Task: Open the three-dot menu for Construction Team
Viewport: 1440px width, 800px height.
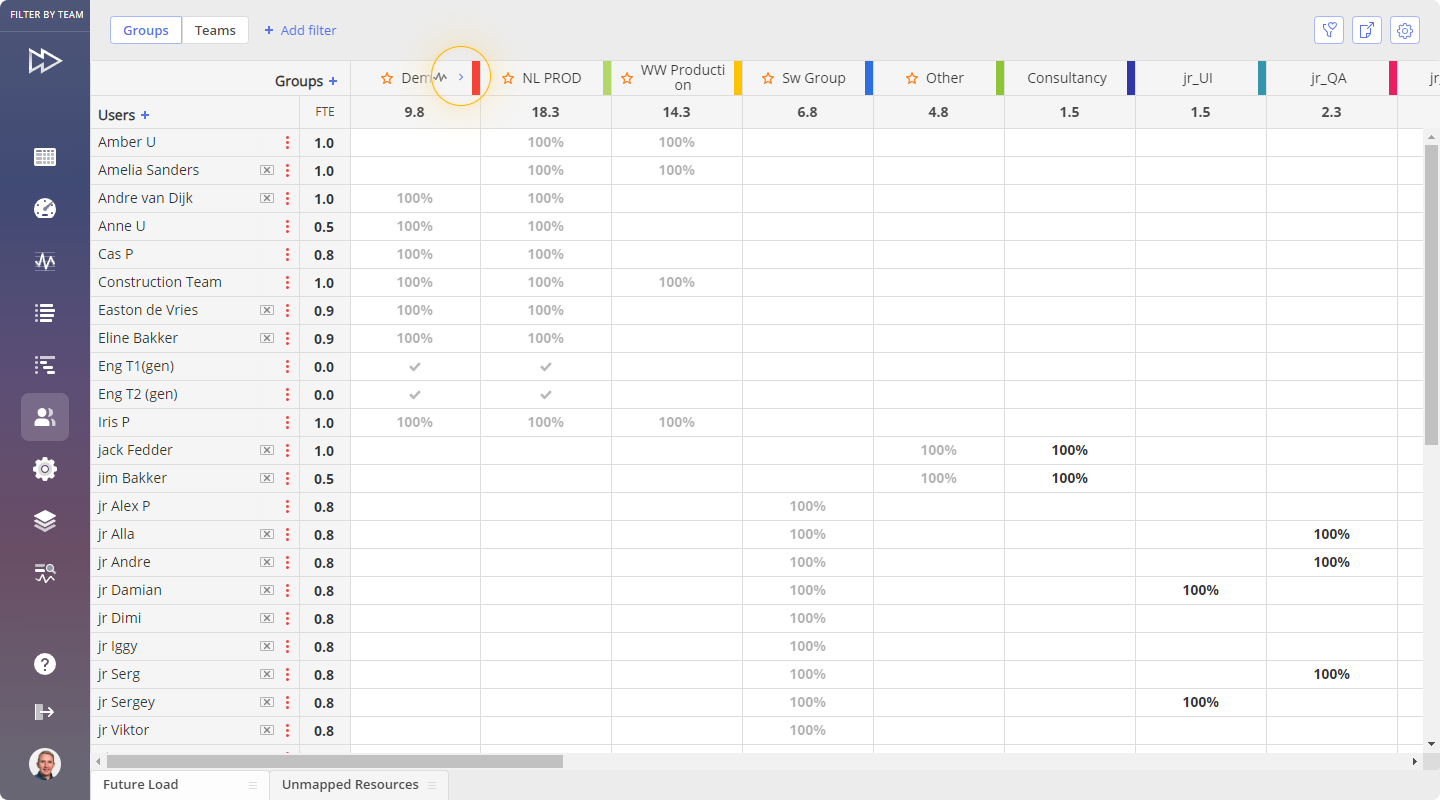Action: click(288, 282)
